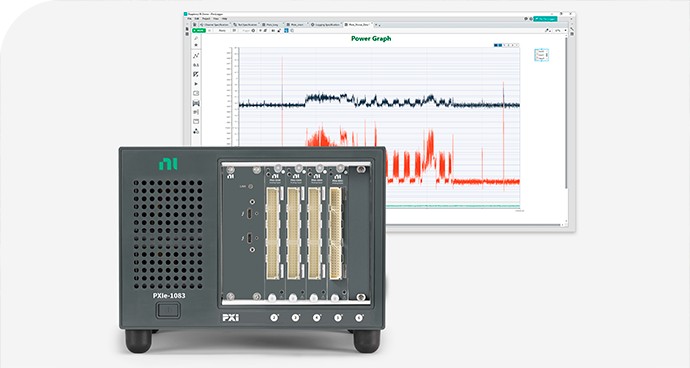Select the plot legend box

click(x=542, y=55)
